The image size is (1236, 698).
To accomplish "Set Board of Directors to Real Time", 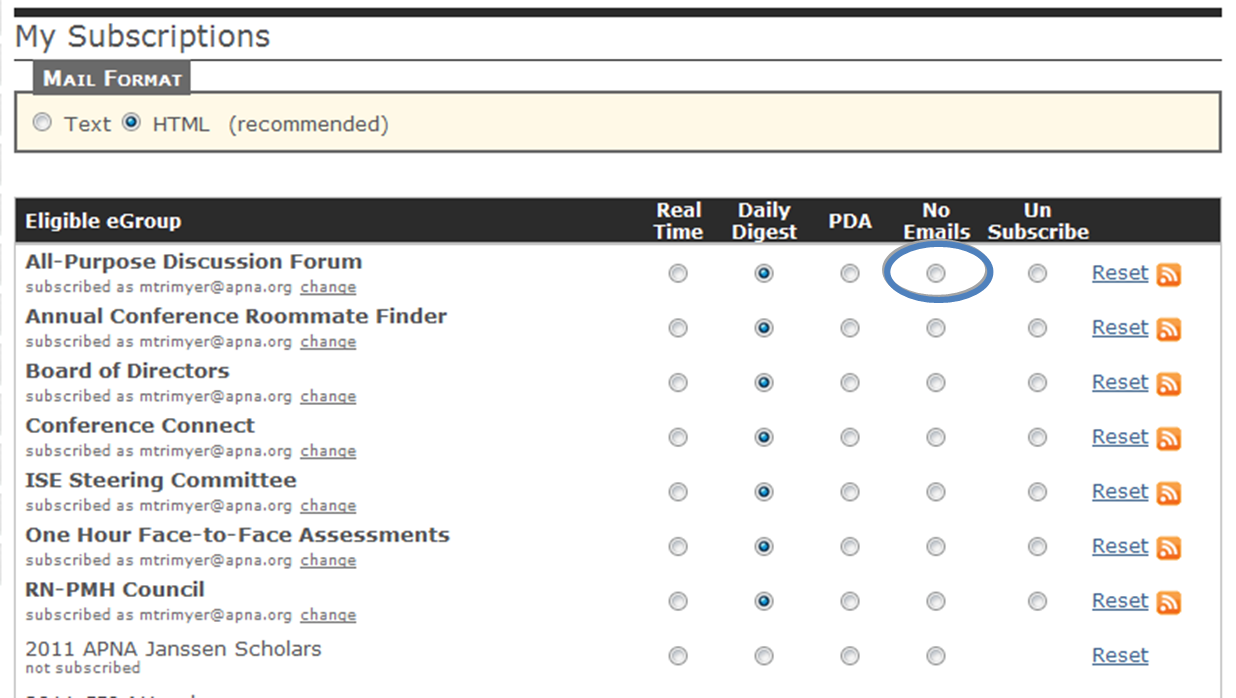I will (678, 383).
